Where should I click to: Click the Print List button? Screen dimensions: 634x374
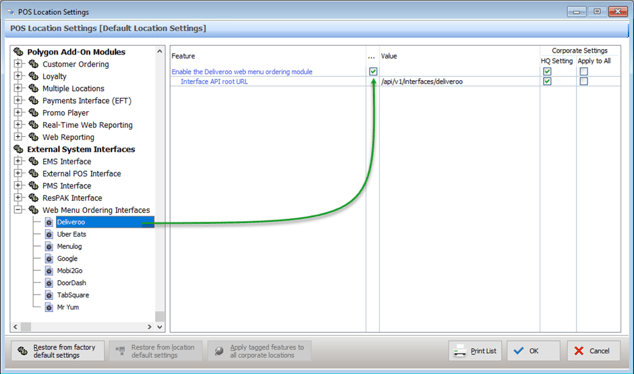coord(475,351)
